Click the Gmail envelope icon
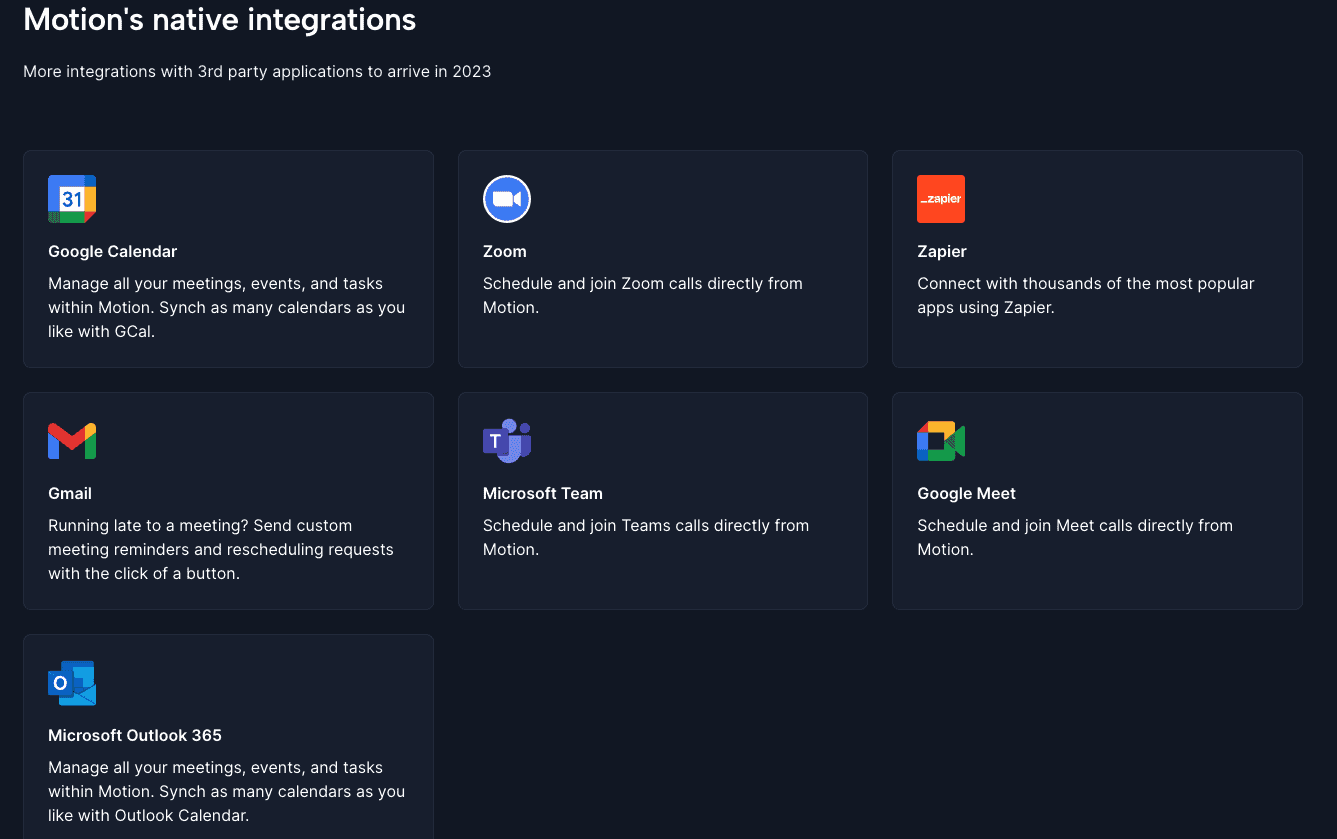Image resolution: width=1337 pixels, height=839 pixels. point(72,441)
